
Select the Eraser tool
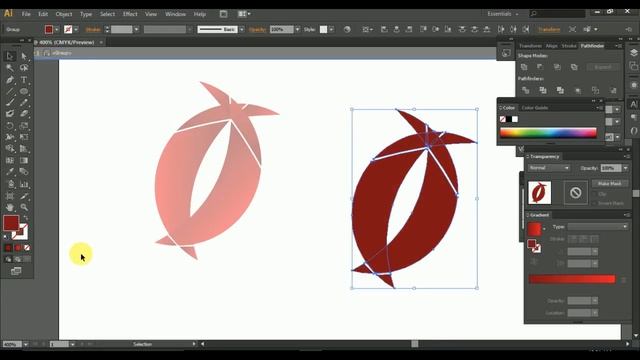pos(24,114)
